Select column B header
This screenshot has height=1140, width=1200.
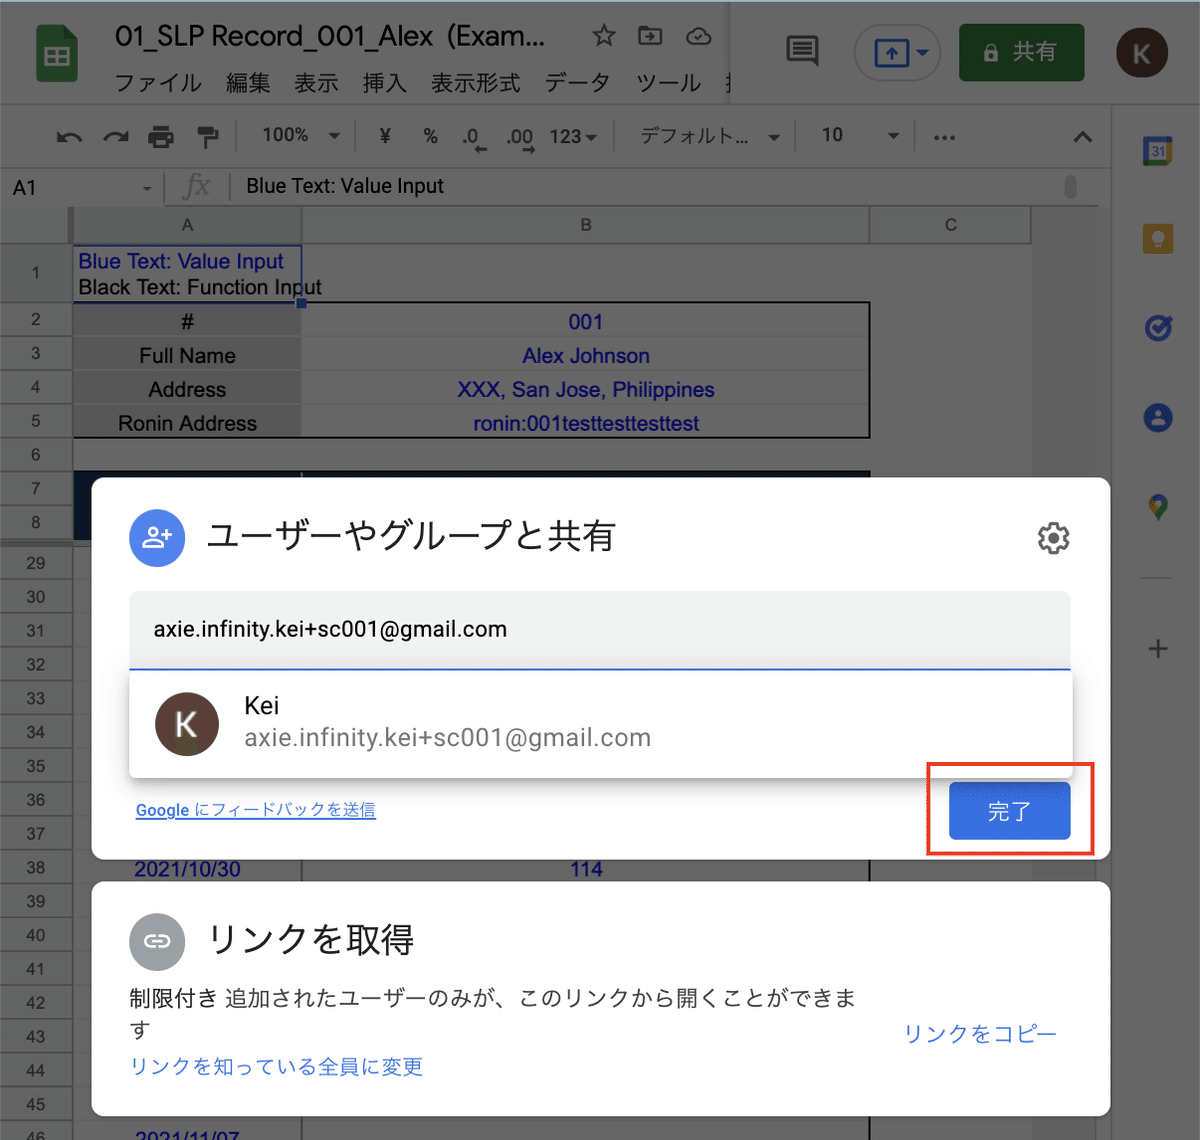point(586,225)
